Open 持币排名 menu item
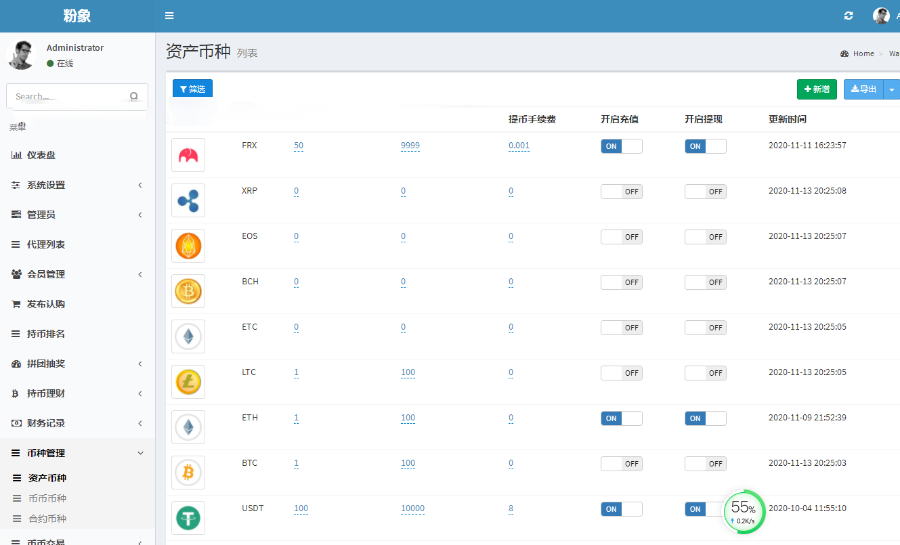Image resolution: width=900 pixels, height=545 pixels. 77,334
